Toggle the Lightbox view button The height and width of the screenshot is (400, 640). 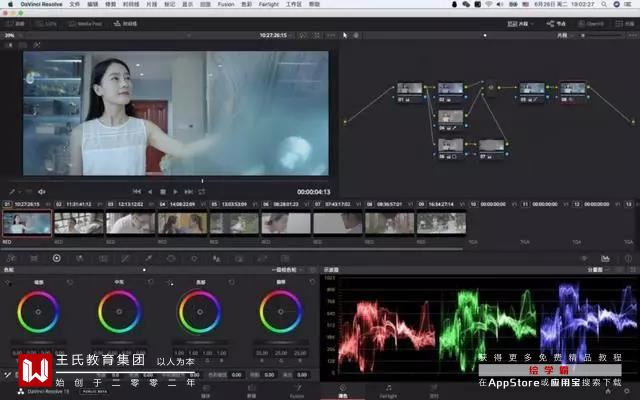(625, 24)
